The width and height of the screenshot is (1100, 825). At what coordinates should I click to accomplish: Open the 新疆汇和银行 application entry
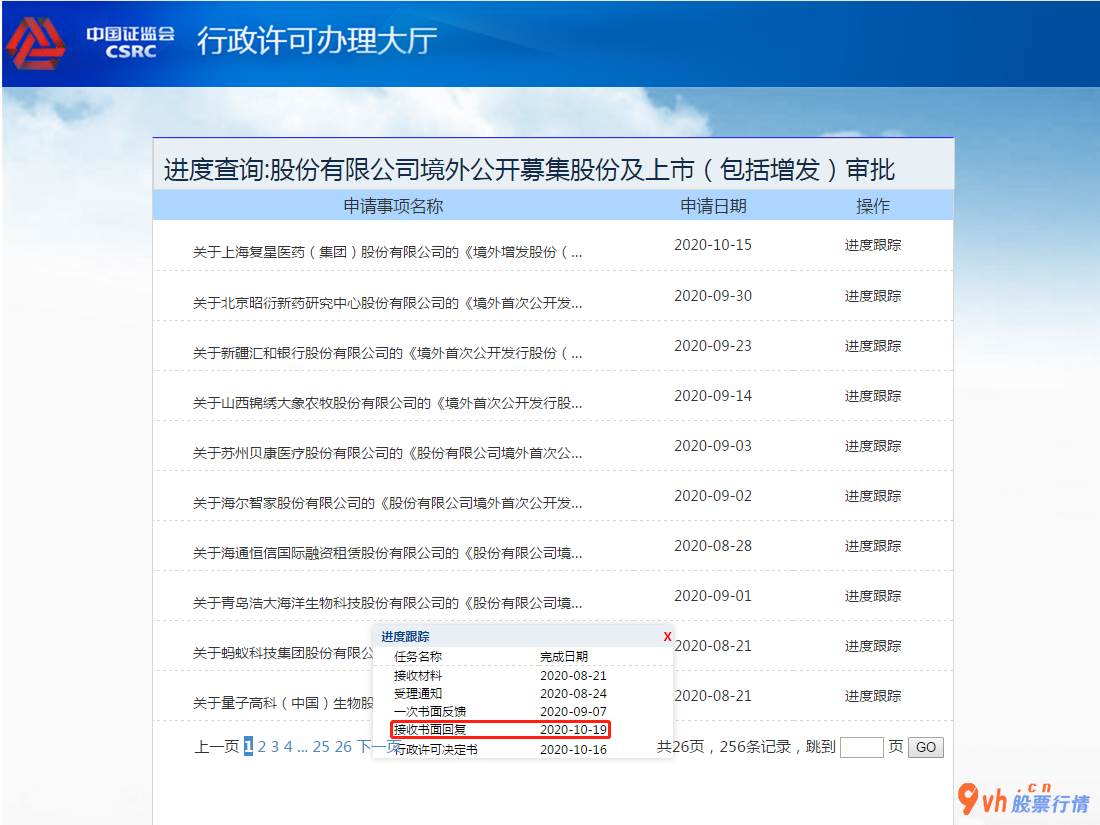(x=387, y=353)
